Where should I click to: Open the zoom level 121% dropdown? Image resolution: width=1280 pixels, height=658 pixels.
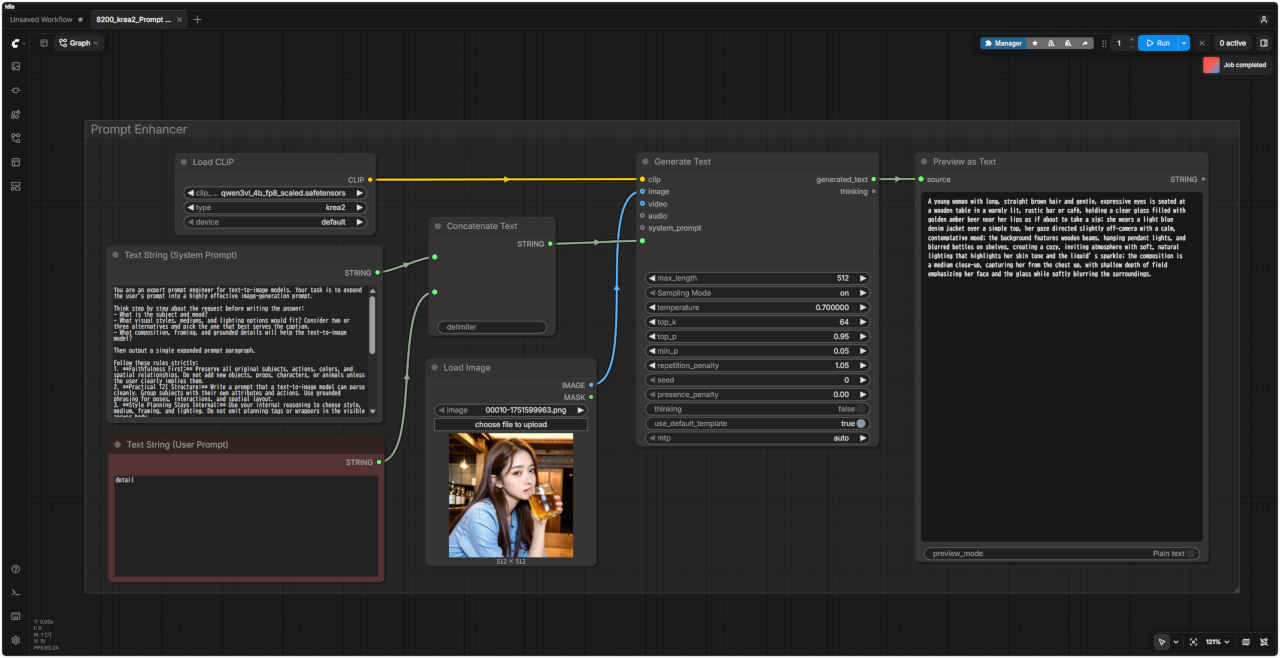pyautogui.click(x=1217, y=642)
